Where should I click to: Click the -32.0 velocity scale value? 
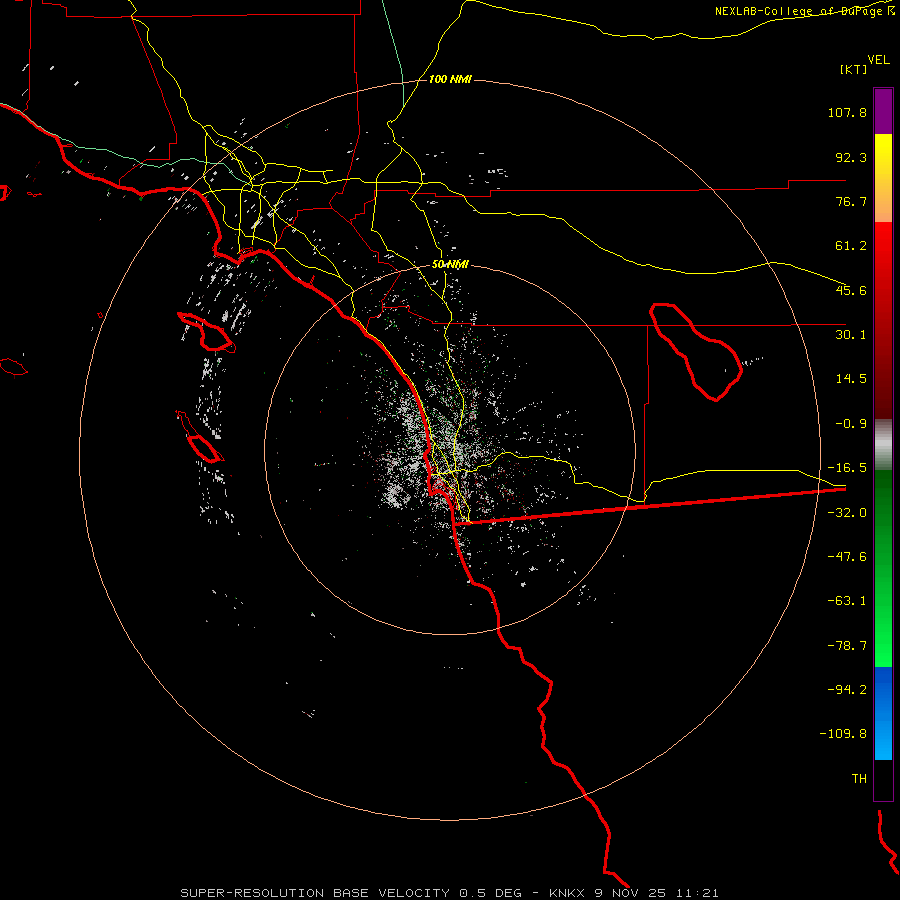[x=847, y=513]
